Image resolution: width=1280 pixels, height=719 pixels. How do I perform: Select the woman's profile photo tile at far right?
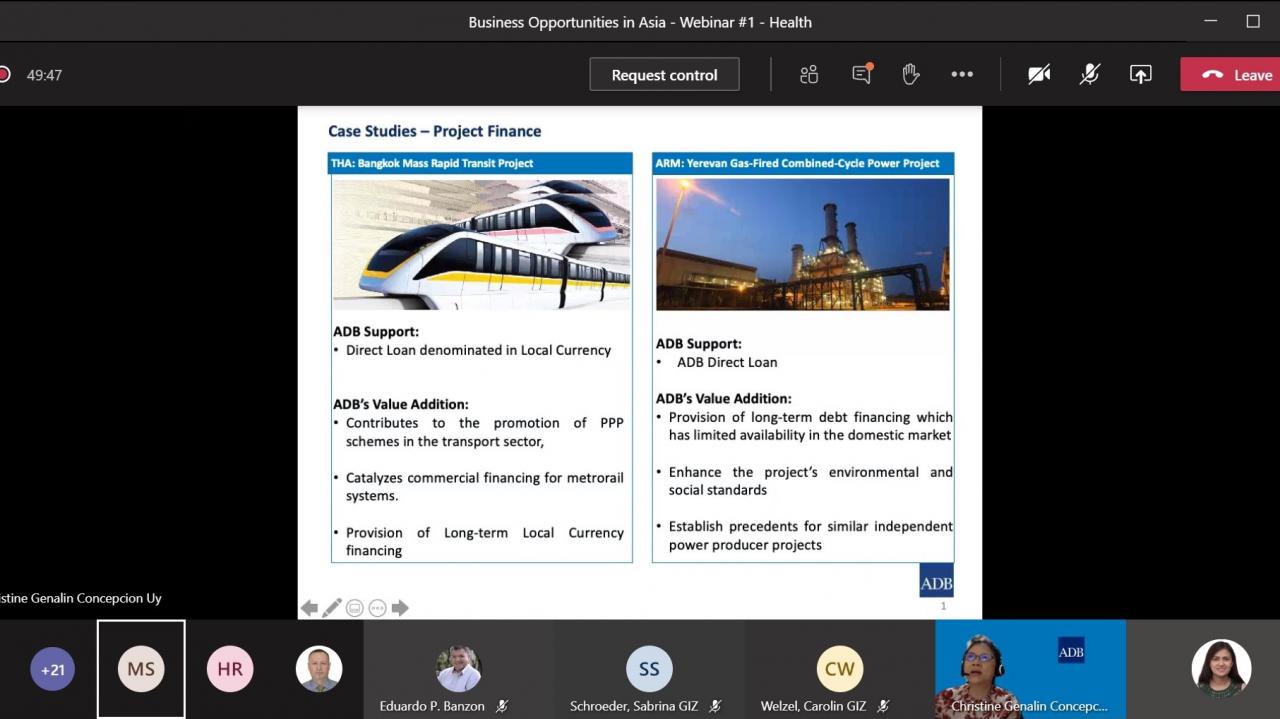click(1221, 668)
